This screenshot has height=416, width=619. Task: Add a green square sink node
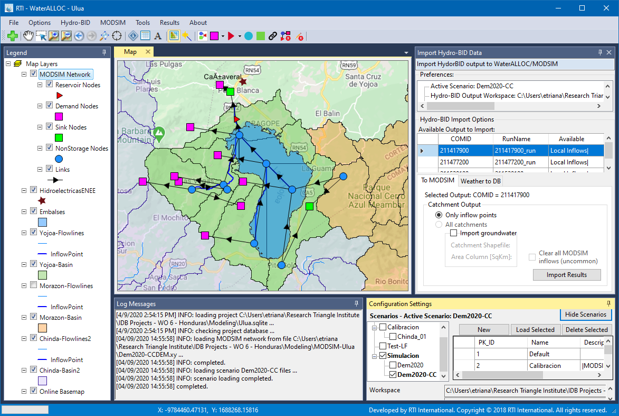(261, 36)
